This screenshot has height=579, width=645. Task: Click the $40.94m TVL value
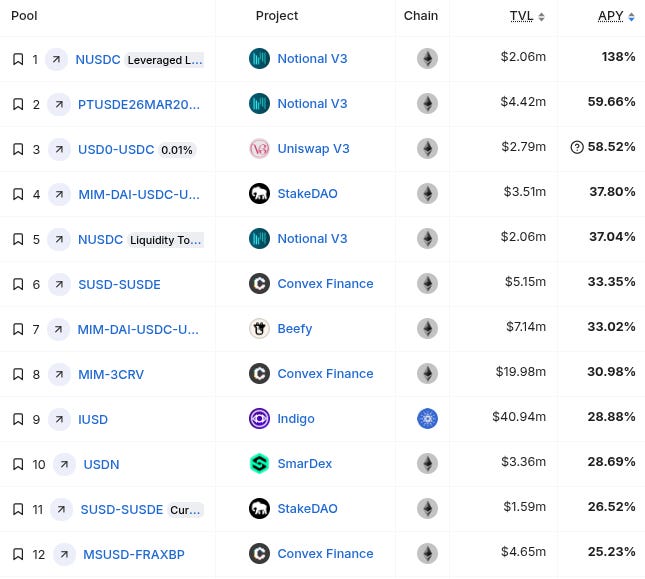[x=519, y=417]
